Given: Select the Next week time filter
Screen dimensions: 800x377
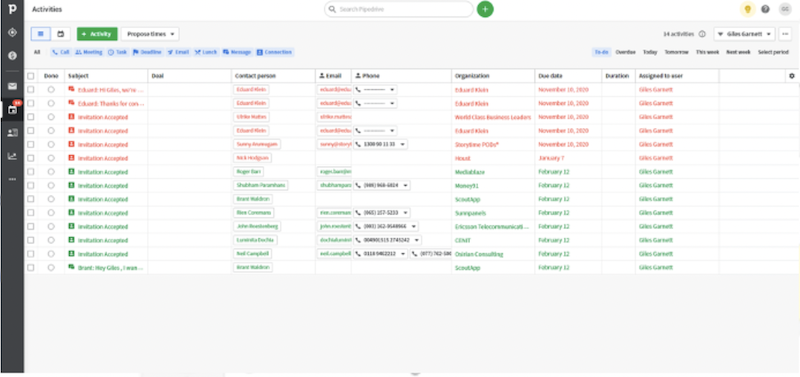Looking at the screenshot, I should coord(738,52).
